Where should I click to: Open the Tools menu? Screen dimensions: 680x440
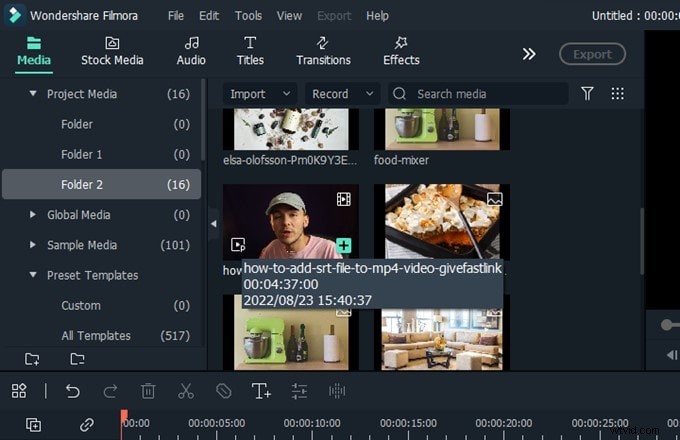248,16
